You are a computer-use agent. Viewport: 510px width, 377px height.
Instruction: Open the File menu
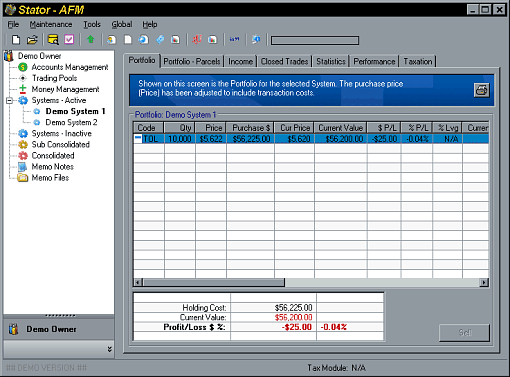click(13, 24)
